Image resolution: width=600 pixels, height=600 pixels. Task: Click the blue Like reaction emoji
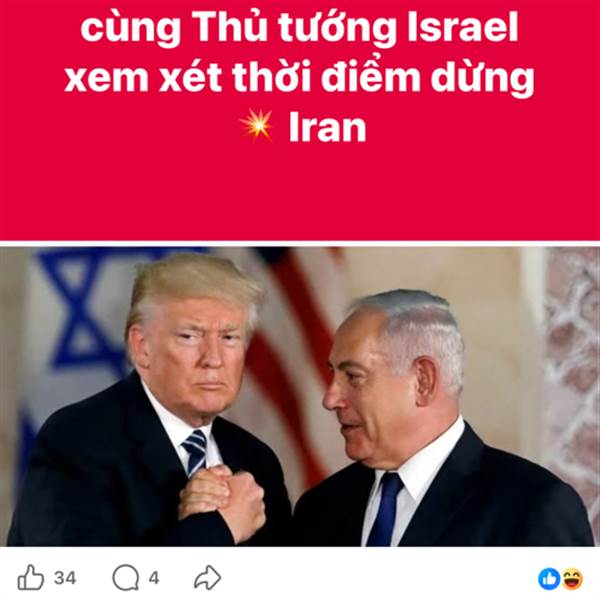(x=549, y=579)
